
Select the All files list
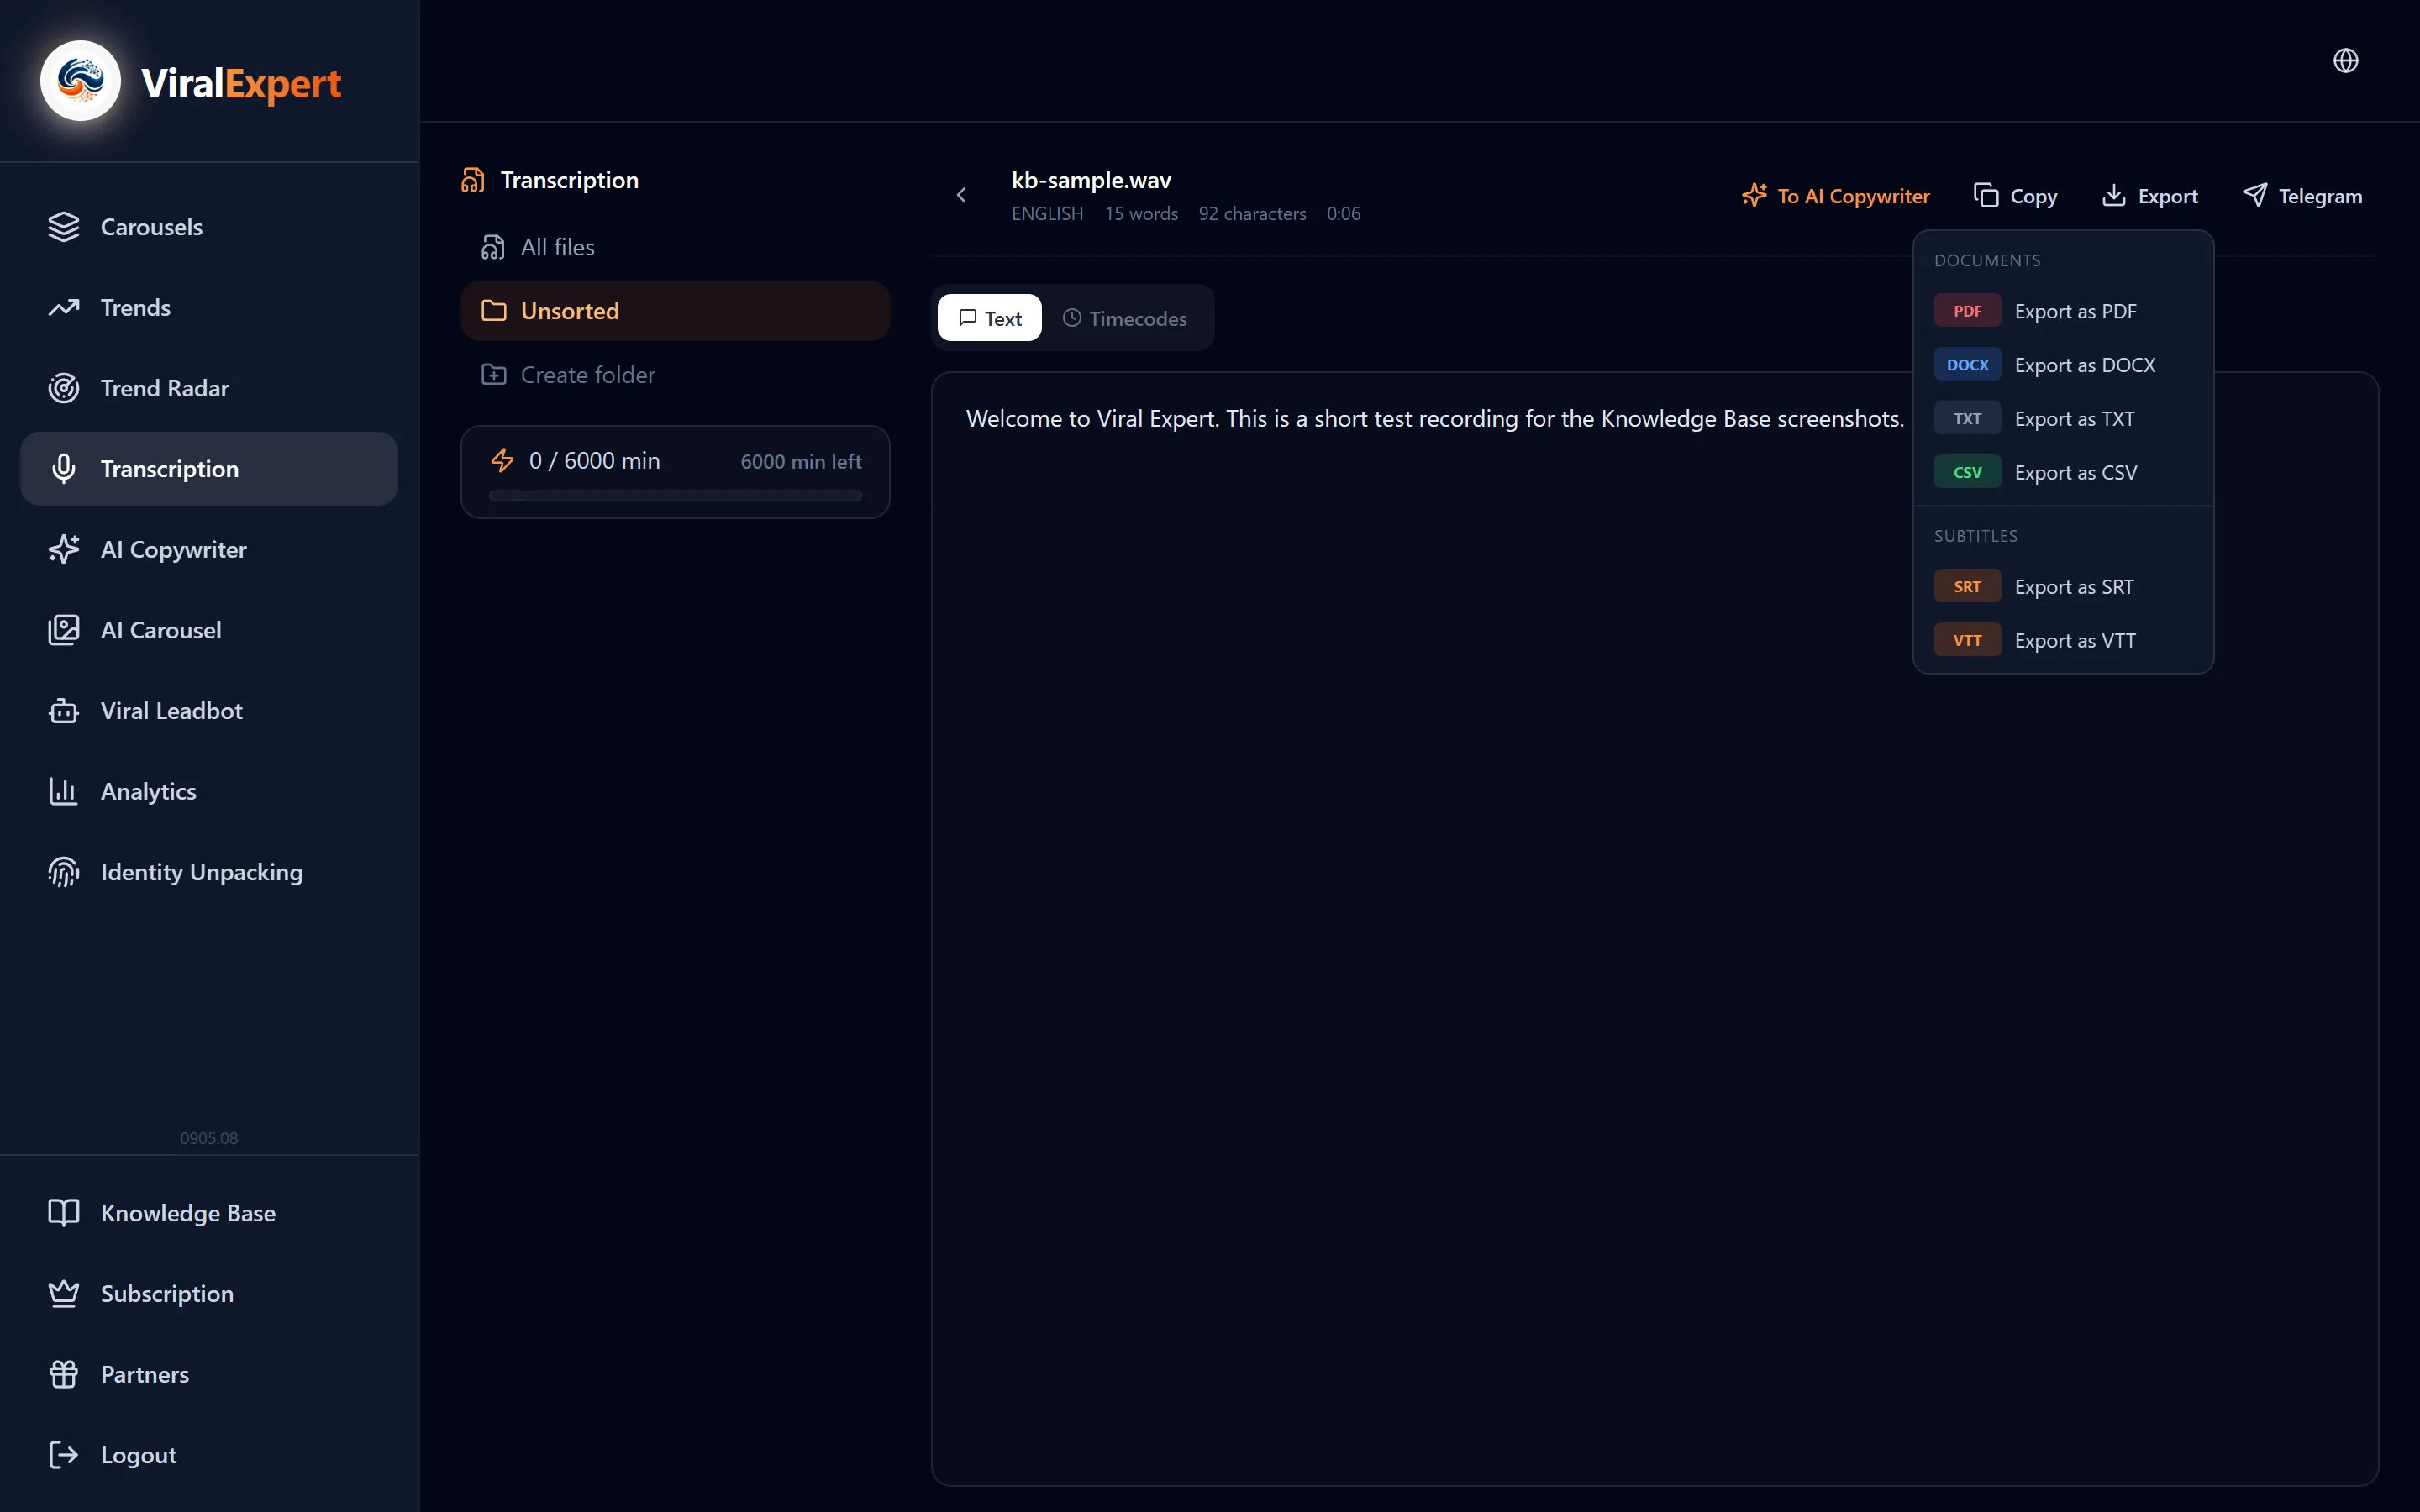point(675,247)
